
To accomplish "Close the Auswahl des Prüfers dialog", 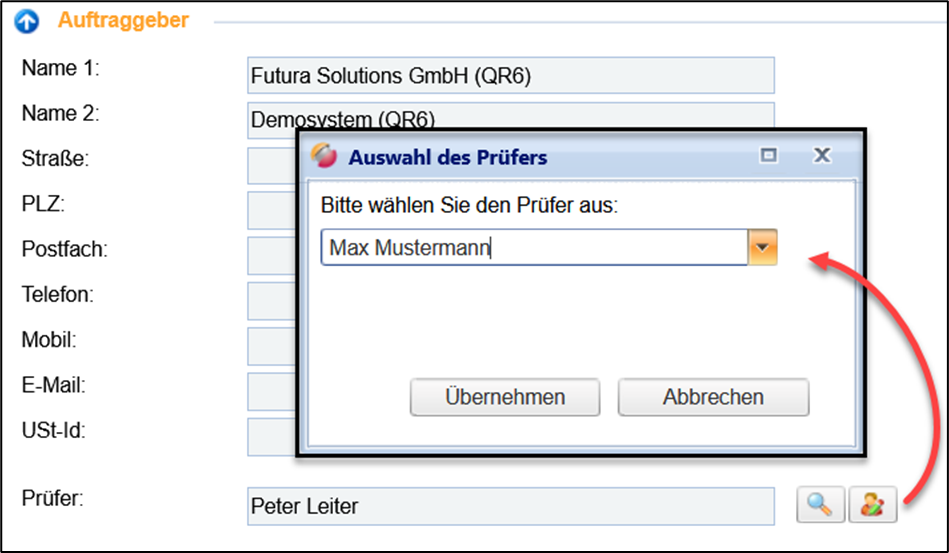I will 822,156.
